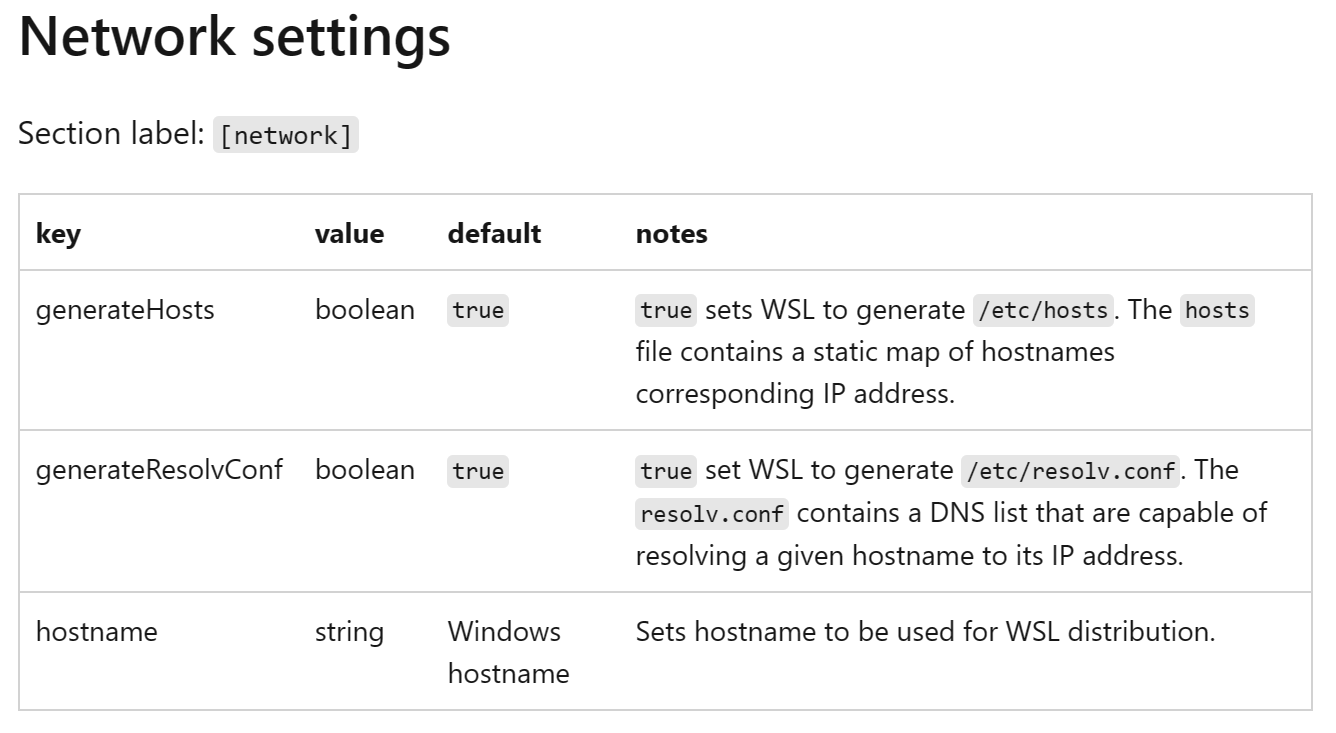
Task: Click the "Windows hostname" default cell
Action: click(508, 652)
